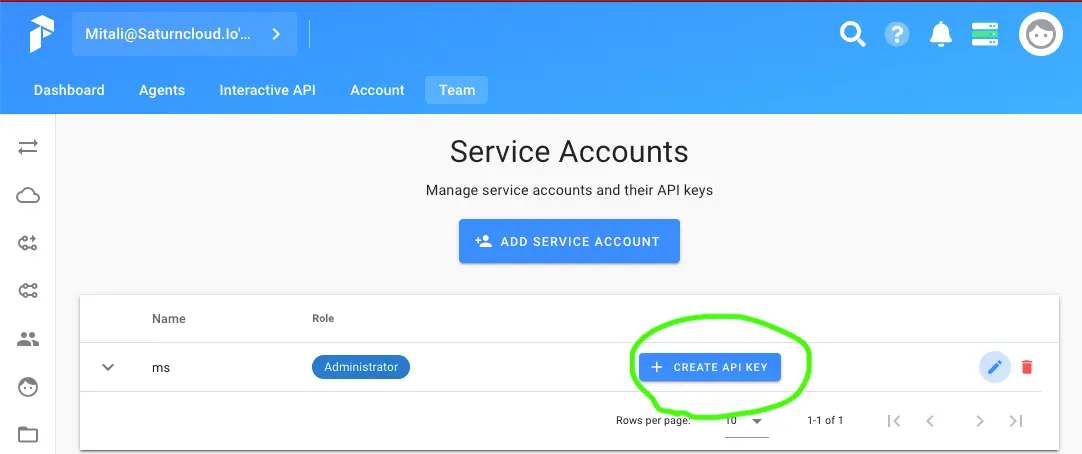The image size is (1082, 454).
Task: Go to the Interactive API tab
Action: [x=267, y=90]
